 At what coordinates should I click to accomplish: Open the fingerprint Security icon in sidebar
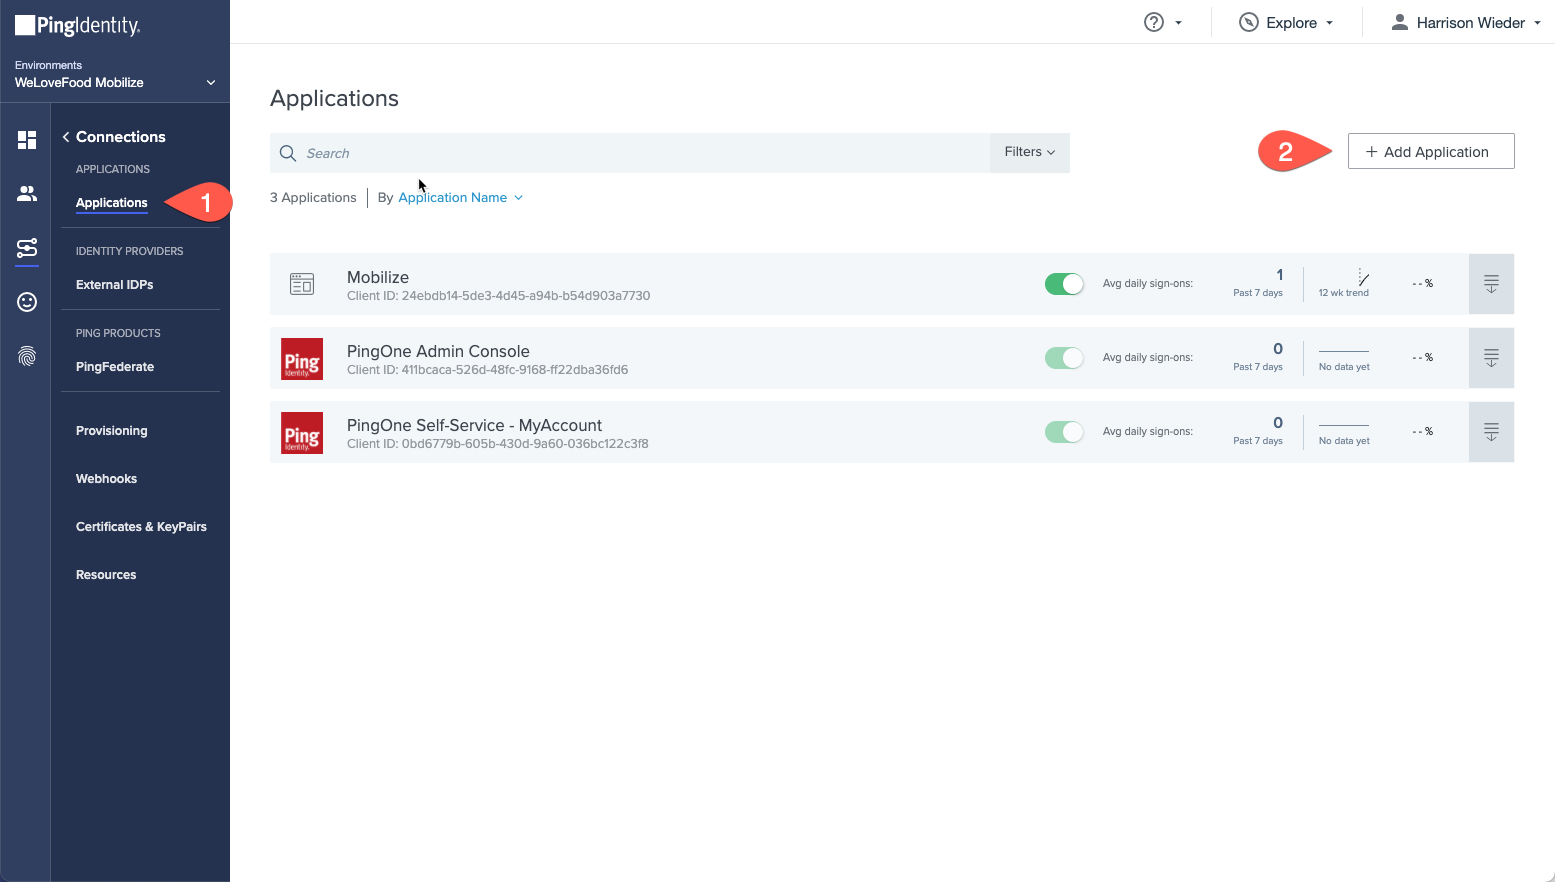27,356
